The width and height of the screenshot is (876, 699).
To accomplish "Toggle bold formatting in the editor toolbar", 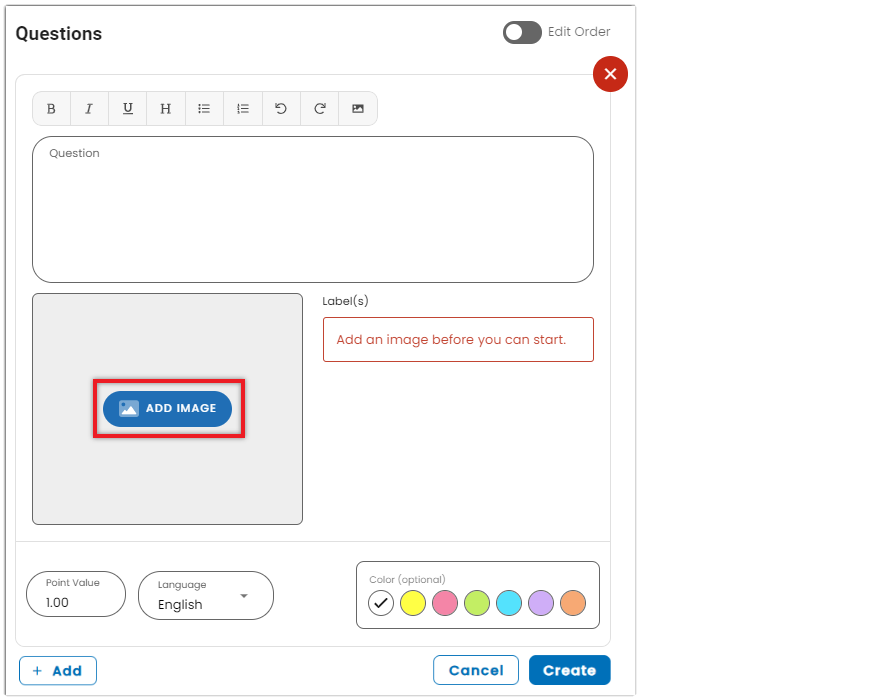I will 51,109.
